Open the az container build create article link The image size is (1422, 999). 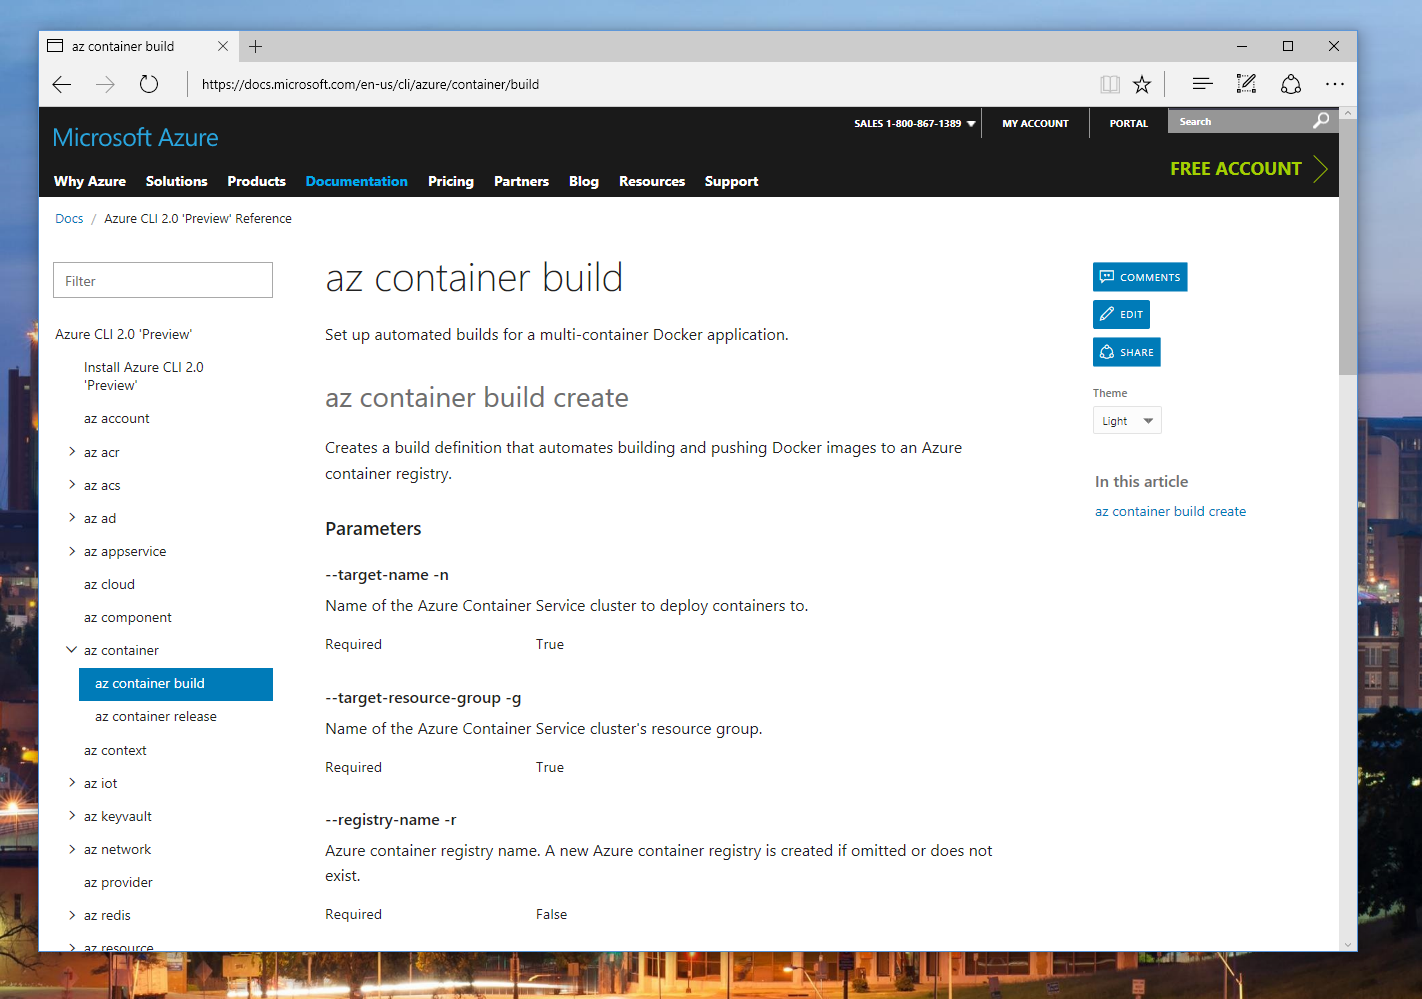coord(1170,511)
